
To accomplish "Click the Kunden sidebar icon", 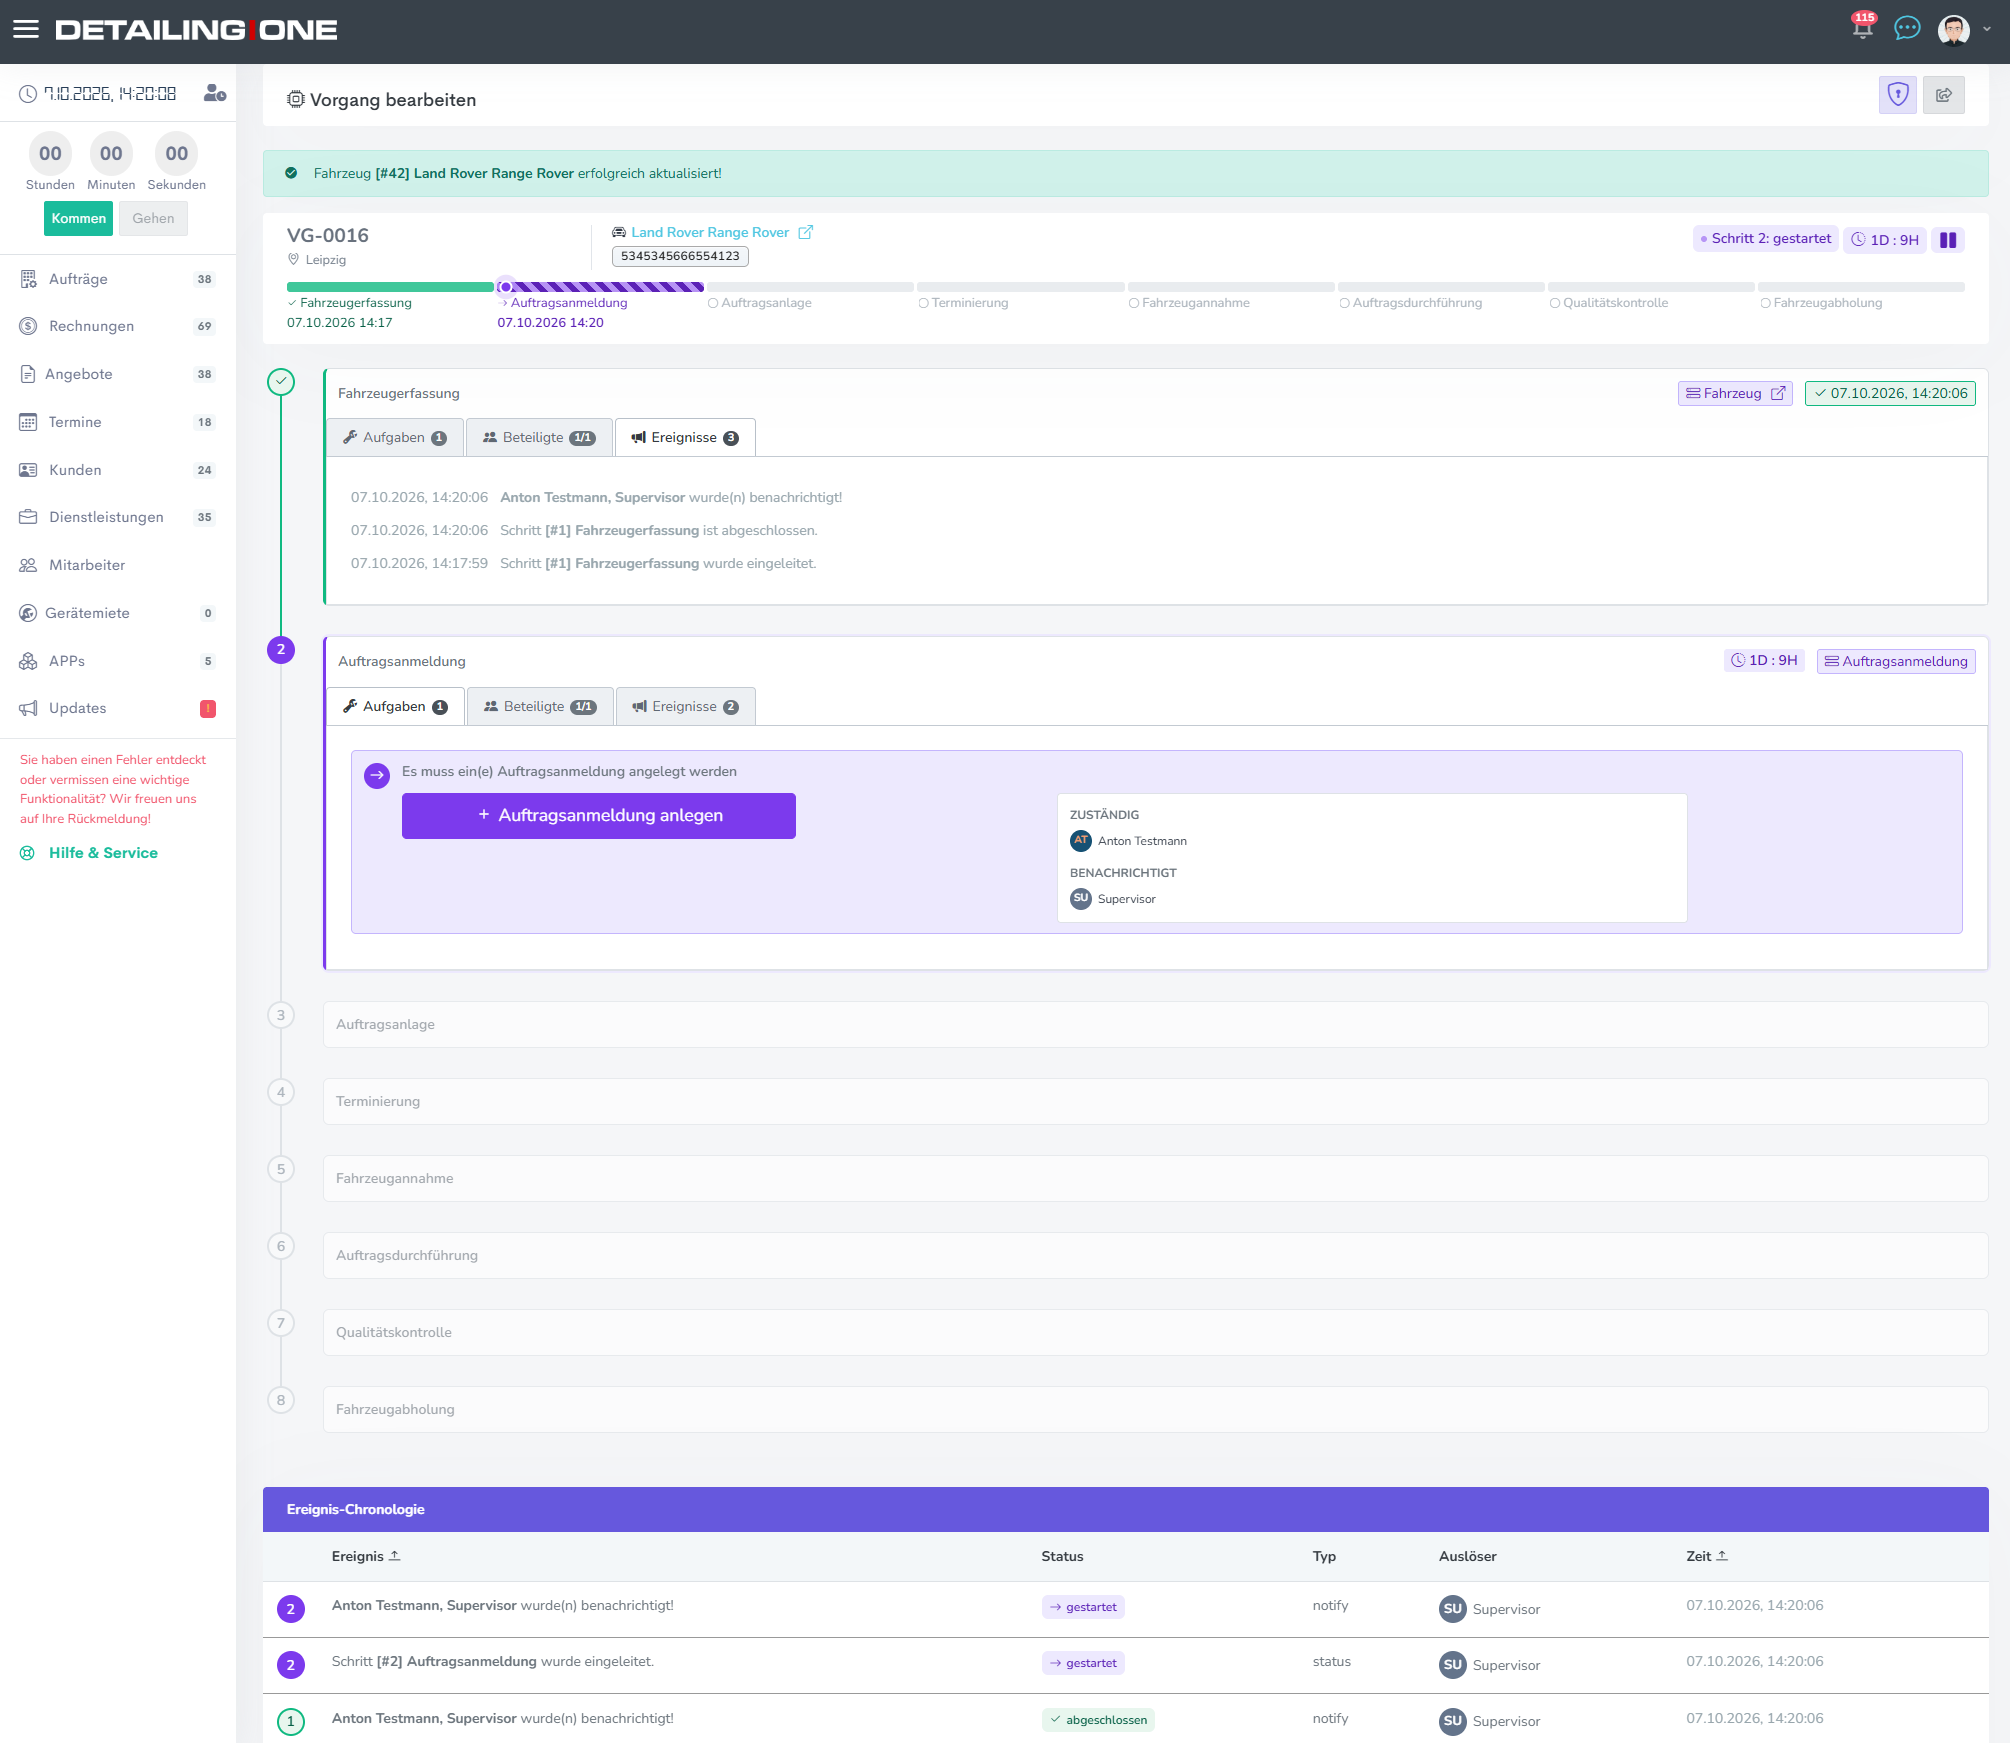I will (28, 470).
